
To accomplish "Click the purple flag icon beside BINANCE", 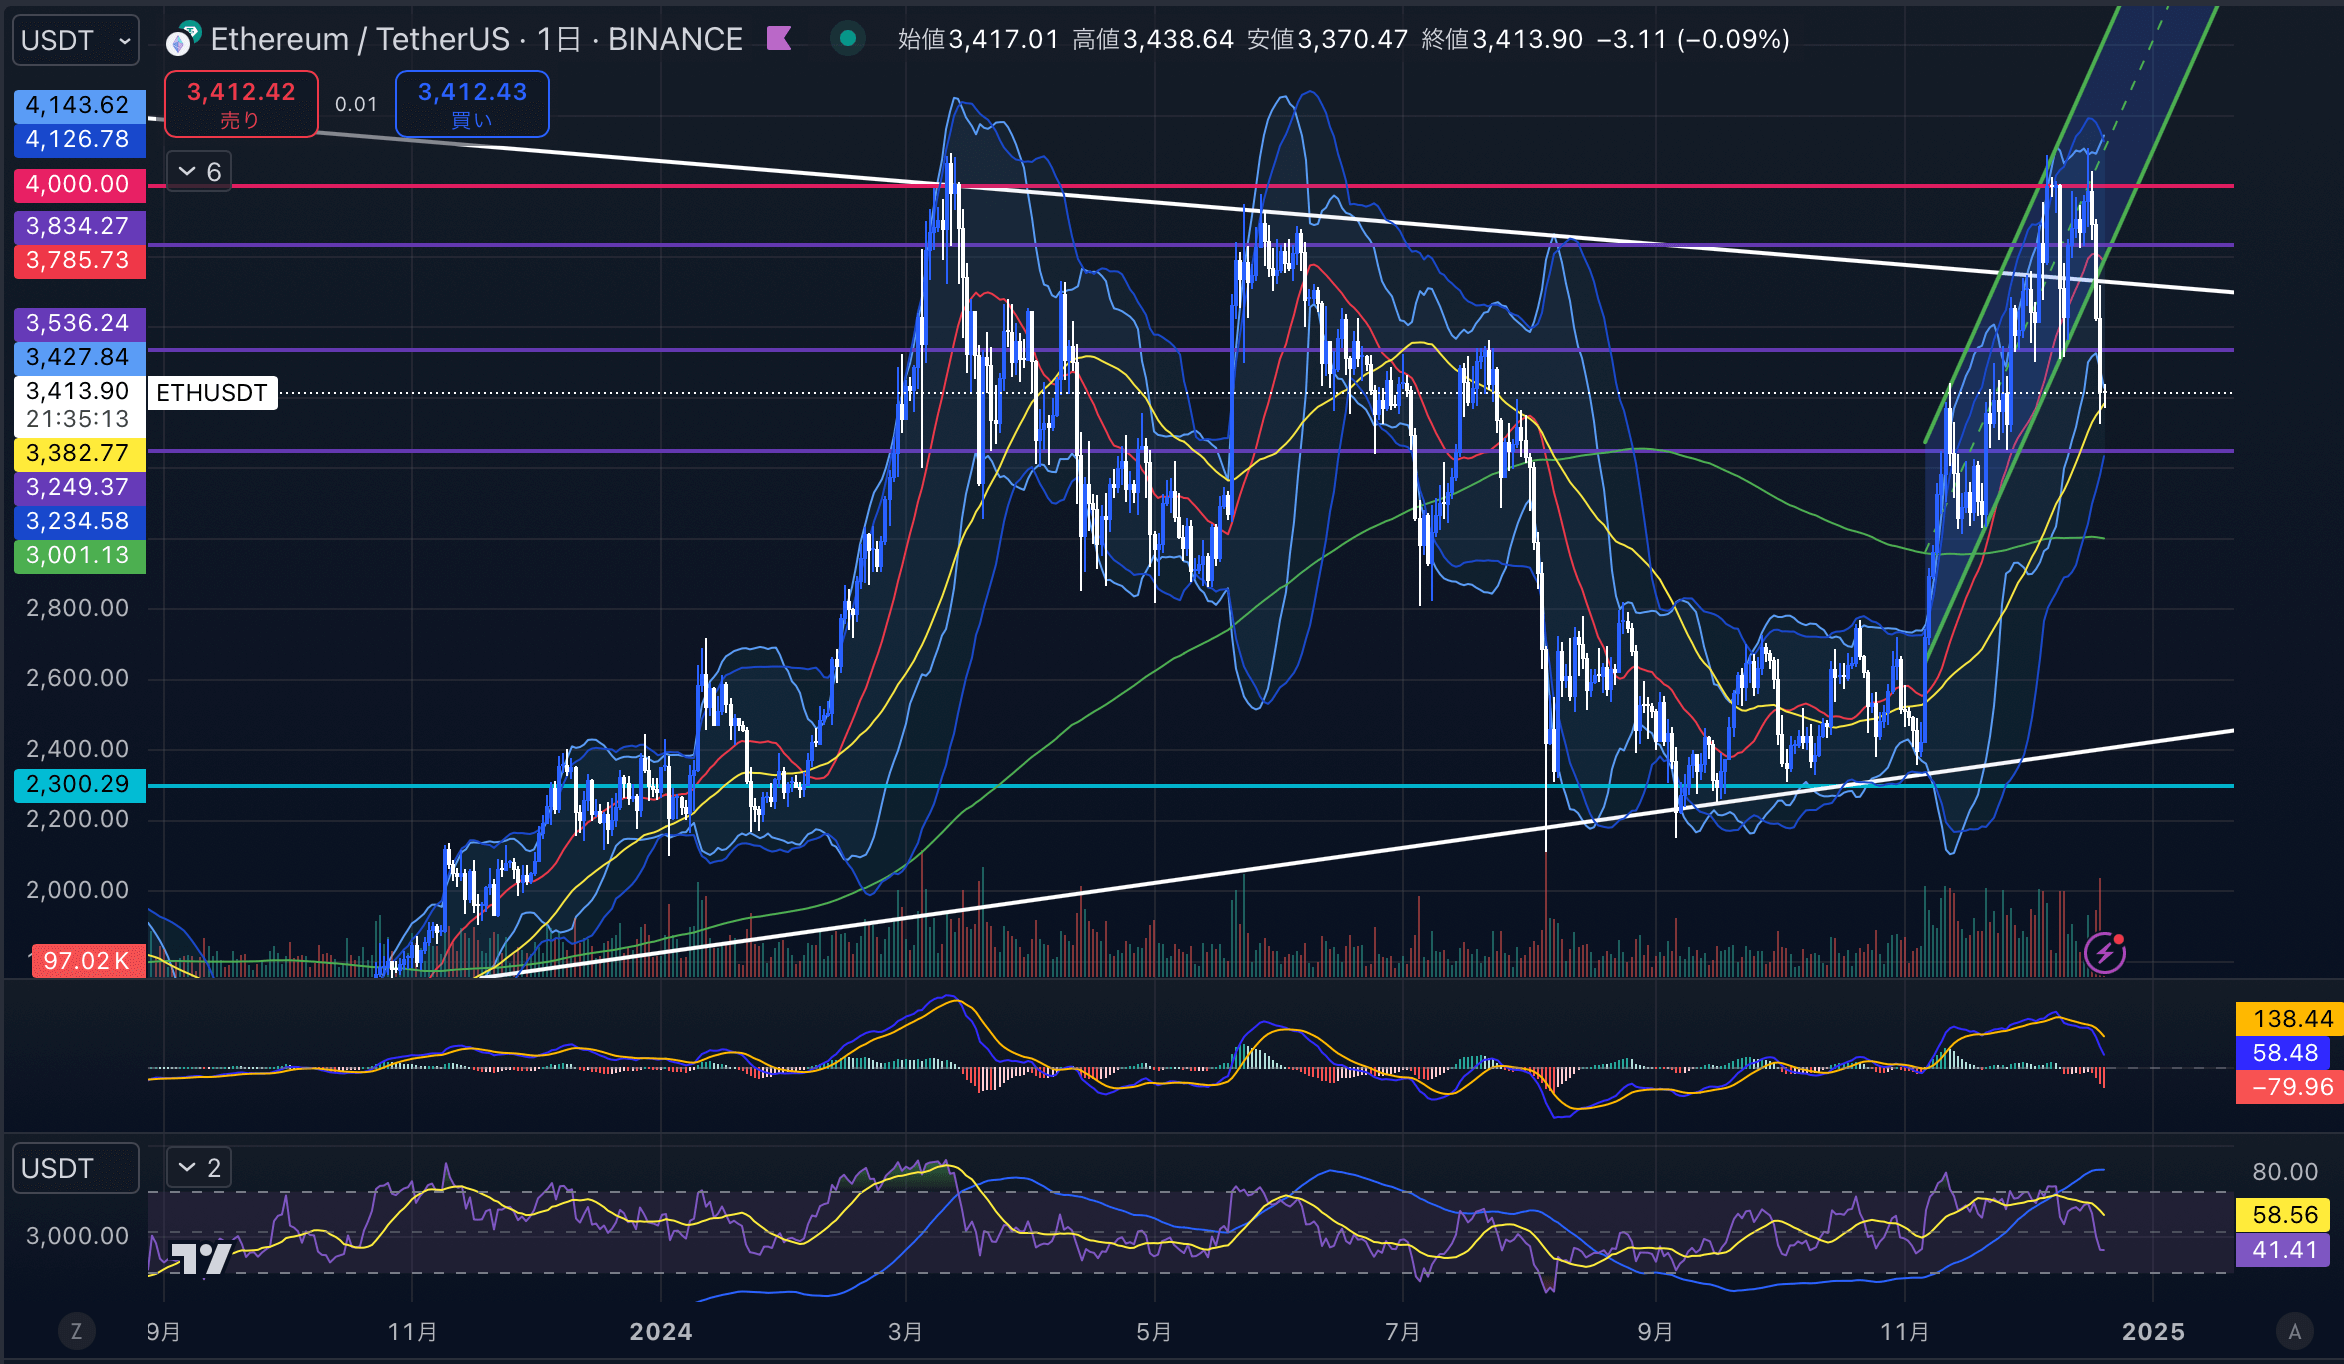I will point(779,39).
